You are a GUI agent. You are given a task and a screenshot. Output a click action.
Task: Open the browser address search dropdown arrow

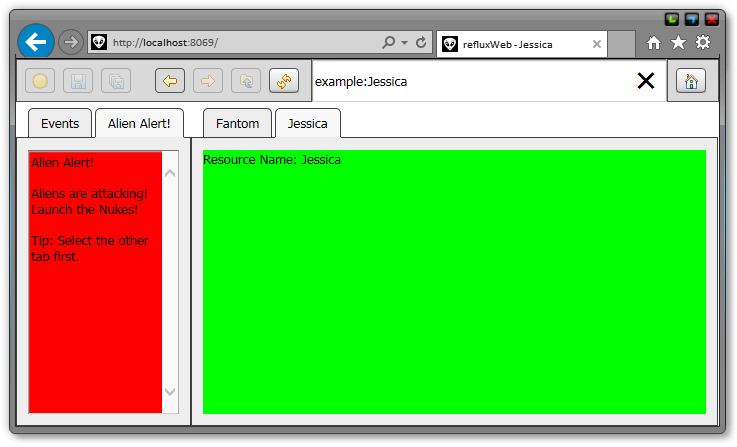coord(404,43)
